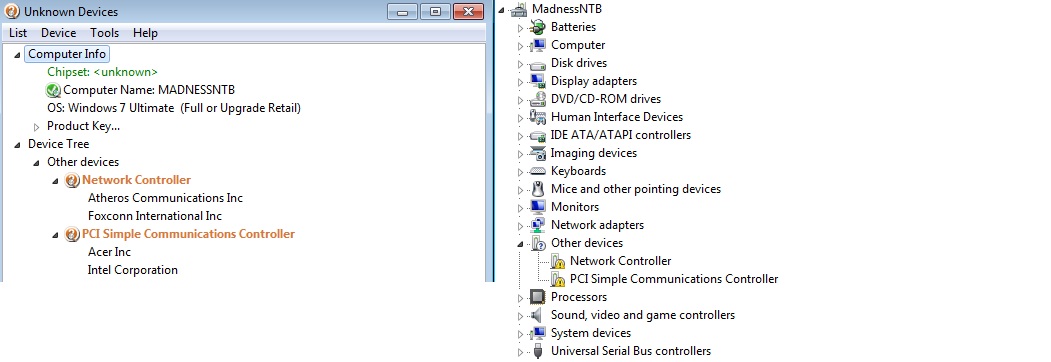The height and width of the screenshot is (362, 1051).
Task: Select Foxconn International Inc
Action: point(155,217)
